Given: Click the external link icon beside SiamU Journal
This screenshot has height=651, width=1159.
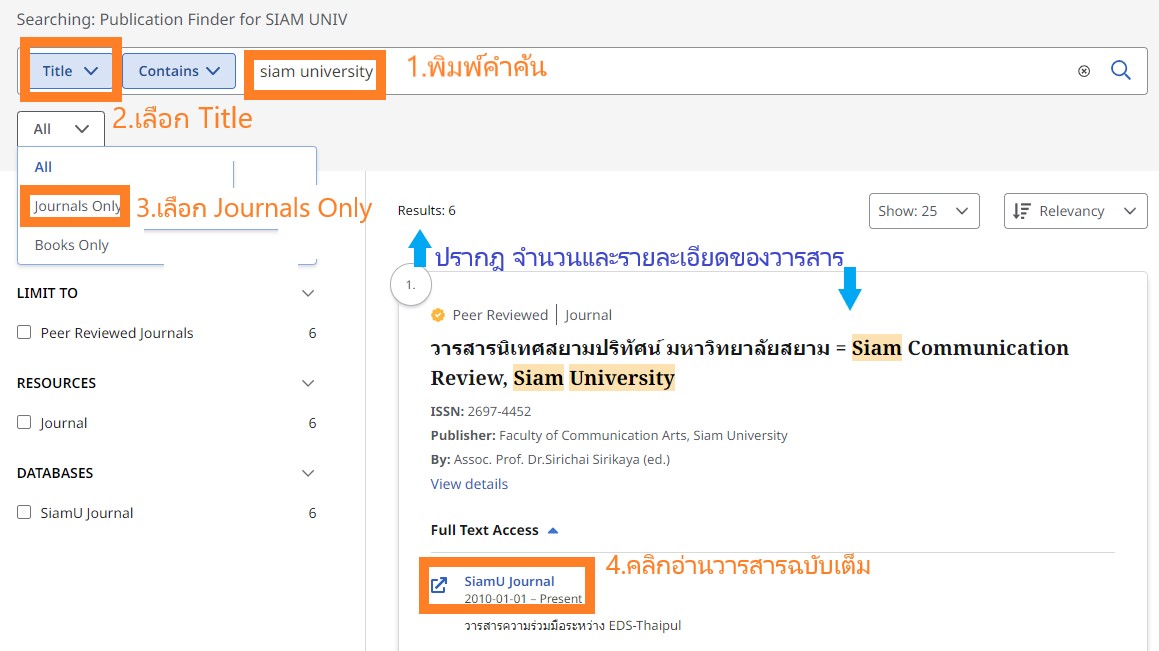Looking at the screenshot, I should pos(439,585).
